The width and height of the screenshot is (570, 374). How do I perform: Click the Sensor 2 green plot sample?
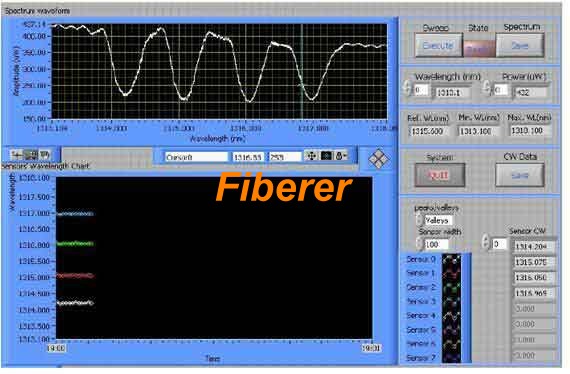(x=451, y=287)
